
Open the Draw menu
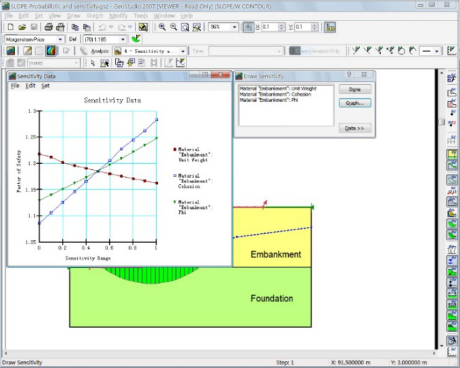[73, 16]
